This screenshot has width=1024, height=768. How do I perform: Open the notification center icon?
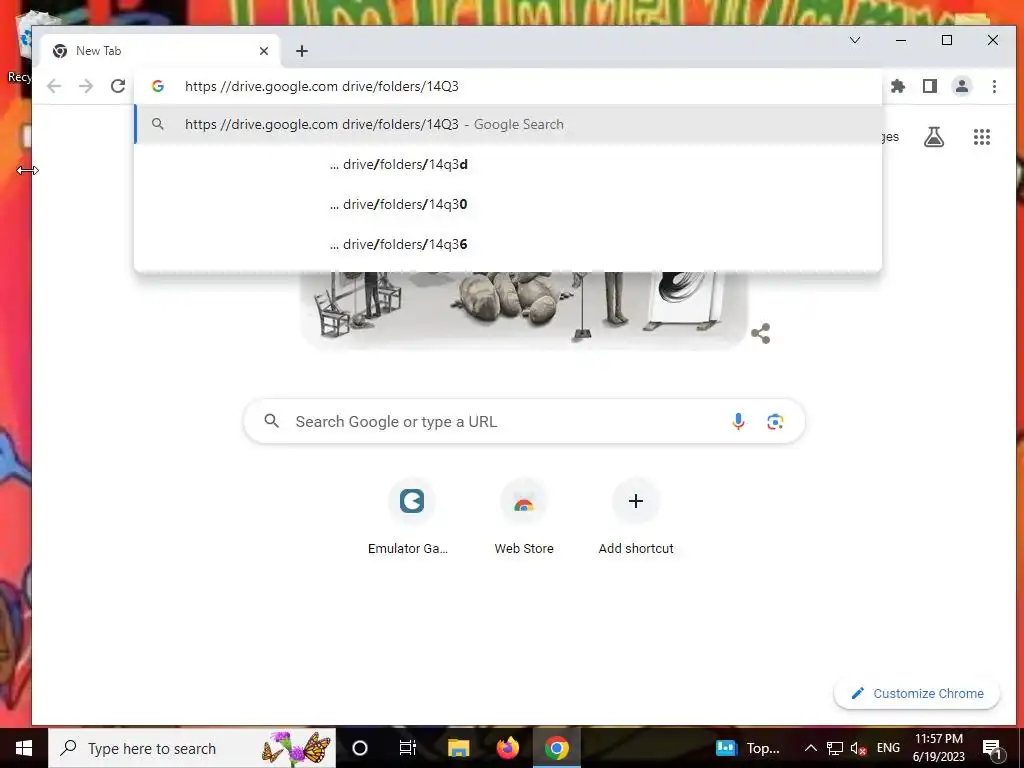coord(992,748)
